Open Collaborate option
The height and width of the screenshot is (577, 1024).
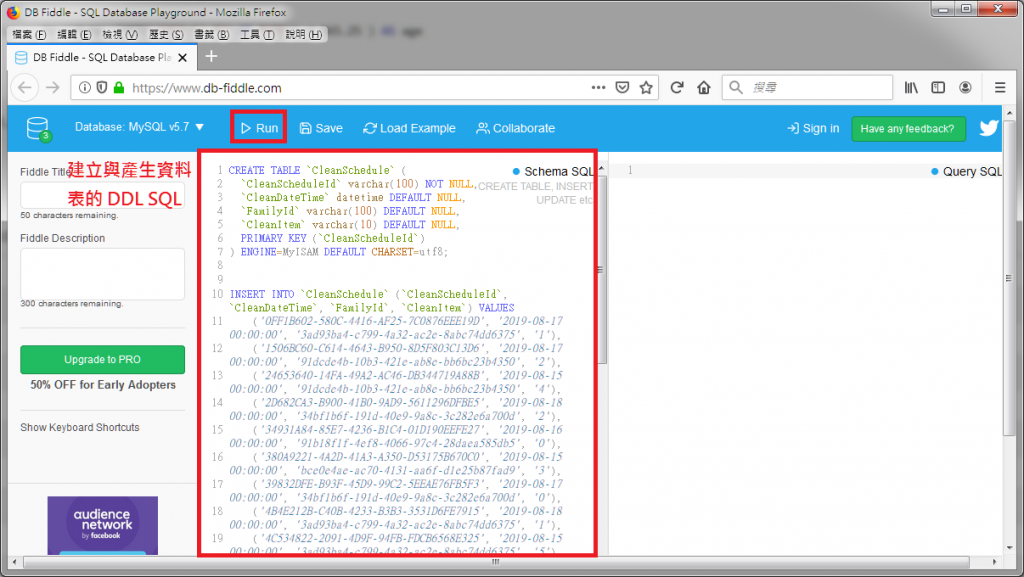click(515, 128)
